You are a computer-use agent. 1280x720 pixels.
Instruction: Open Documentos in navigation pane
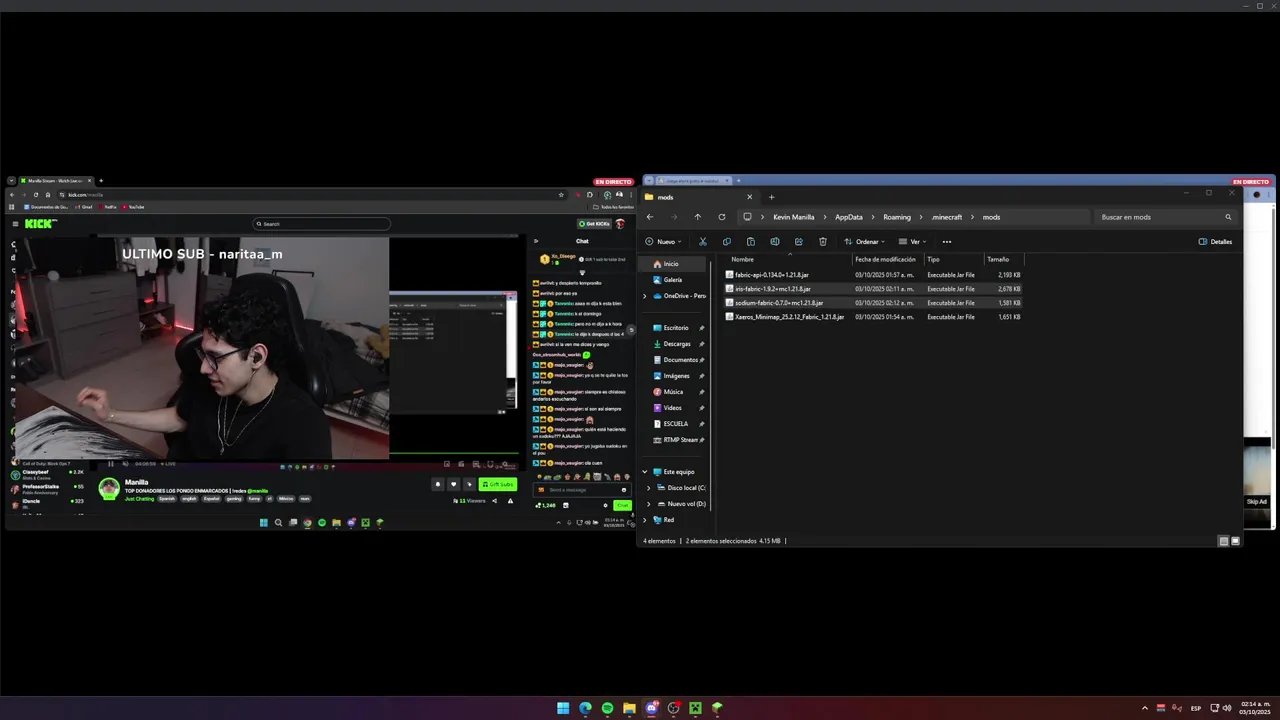(x=680, y=360)
